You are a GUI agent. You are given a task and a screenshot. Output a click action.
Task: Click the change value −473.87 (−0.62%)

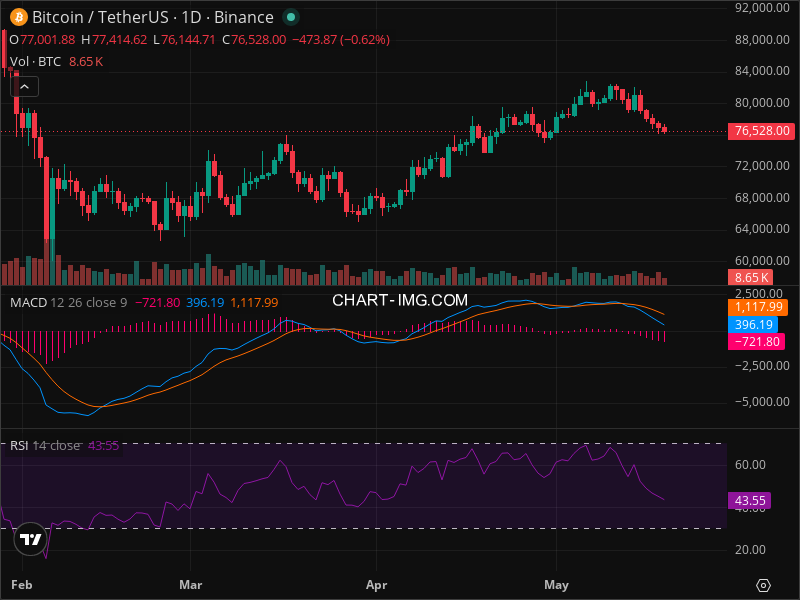341,40
